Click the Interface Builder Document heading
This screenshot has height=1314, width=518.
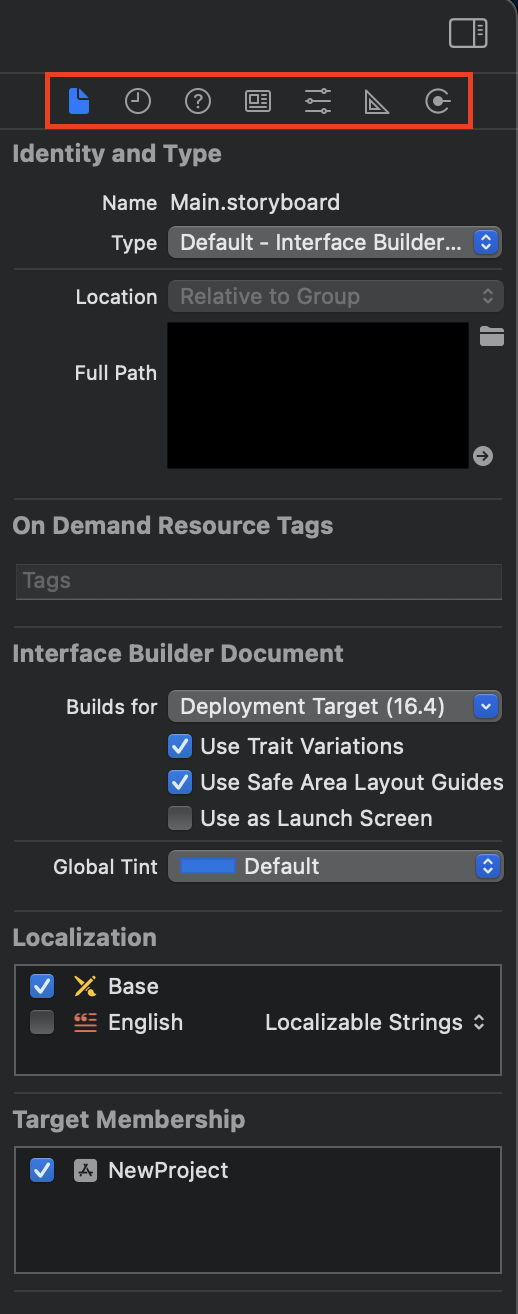click(x=178, y=653)
